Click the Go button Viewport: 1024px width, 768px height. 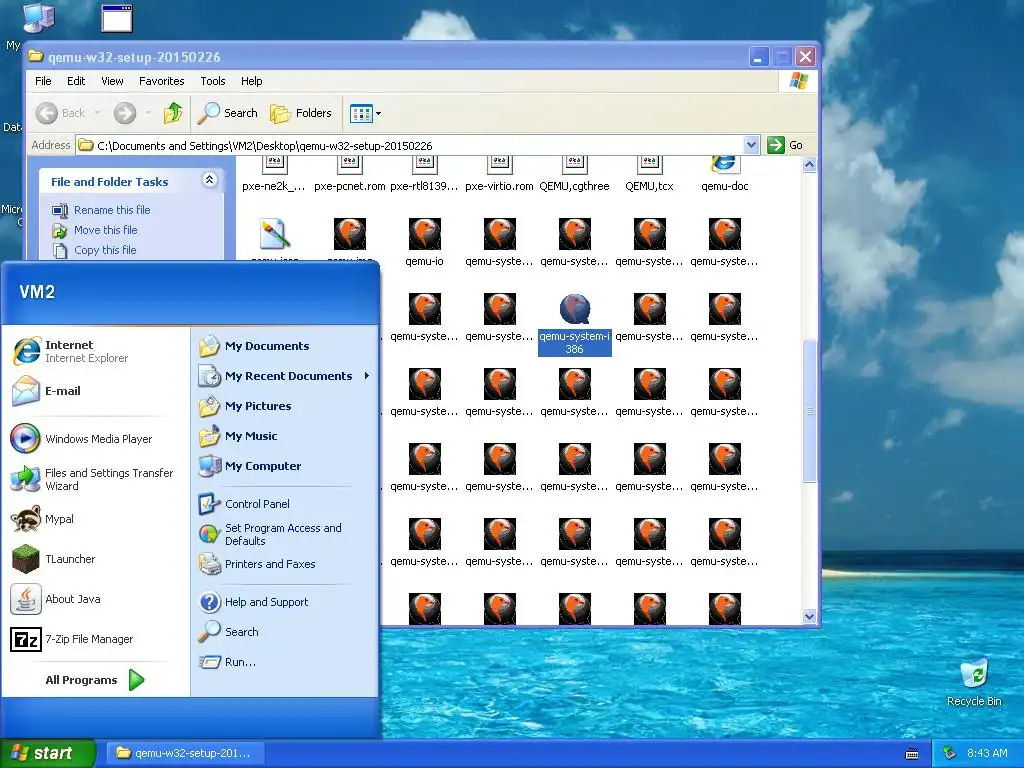click(785, 145)
